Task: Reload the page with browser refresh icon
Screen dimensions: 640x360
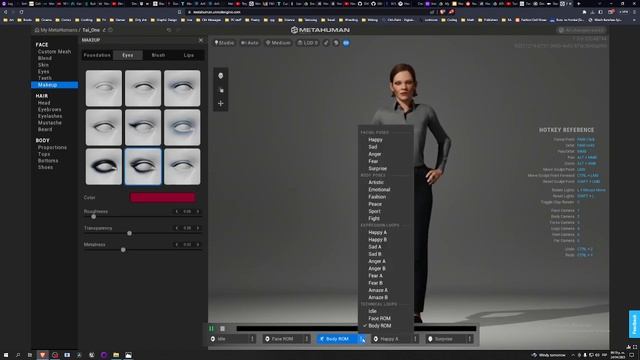Action: [21, 12]
